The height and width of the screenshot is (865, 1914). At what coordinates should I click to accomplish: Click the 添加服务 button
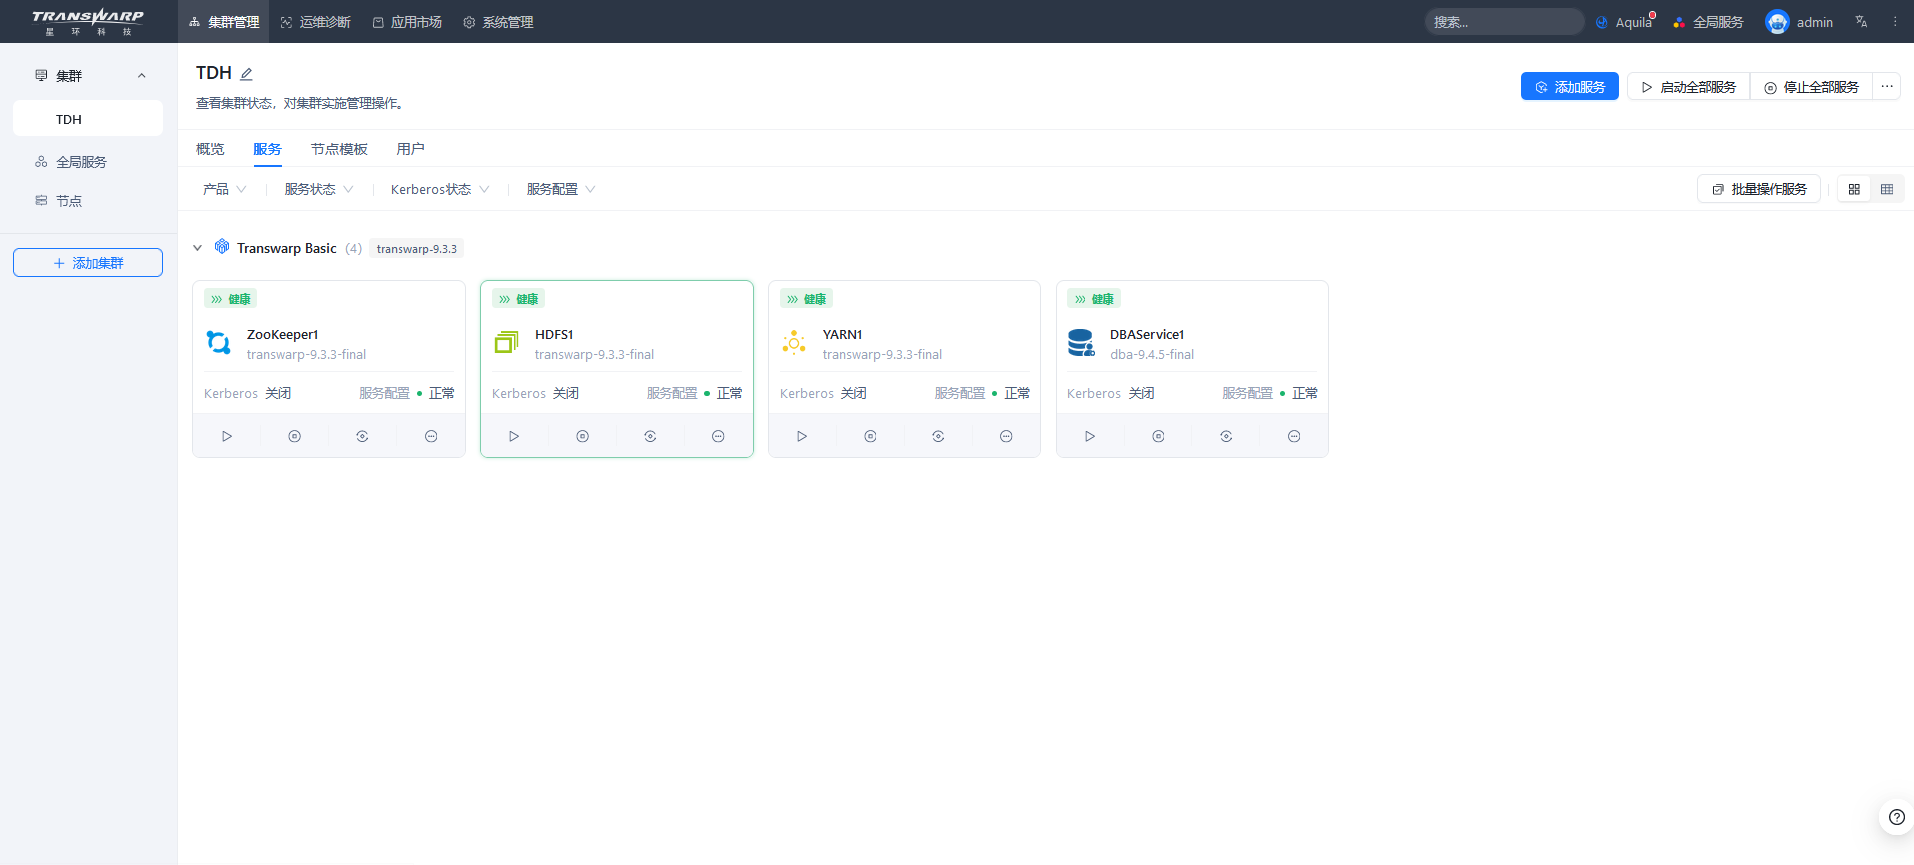pos(1570,87)
